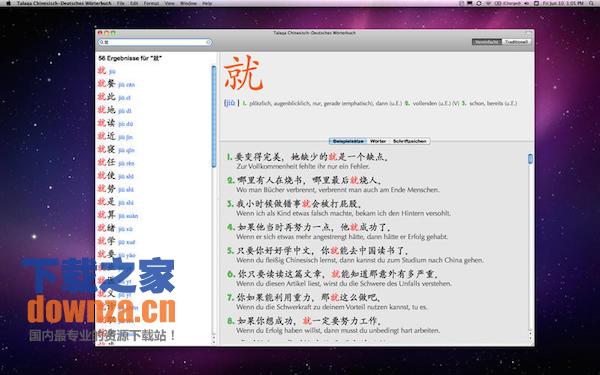Open the Help menu

pyautogui.click(x=207, y=3)
